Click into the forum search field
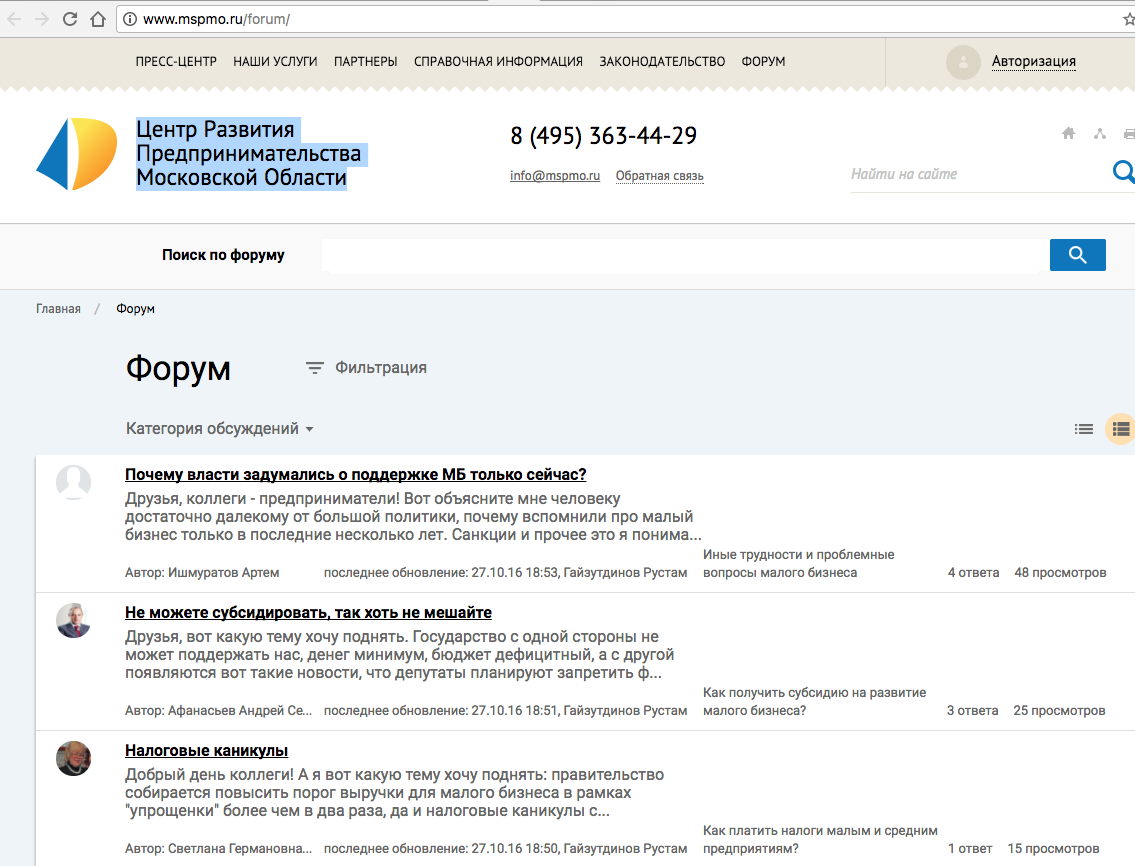 (680, 255)
